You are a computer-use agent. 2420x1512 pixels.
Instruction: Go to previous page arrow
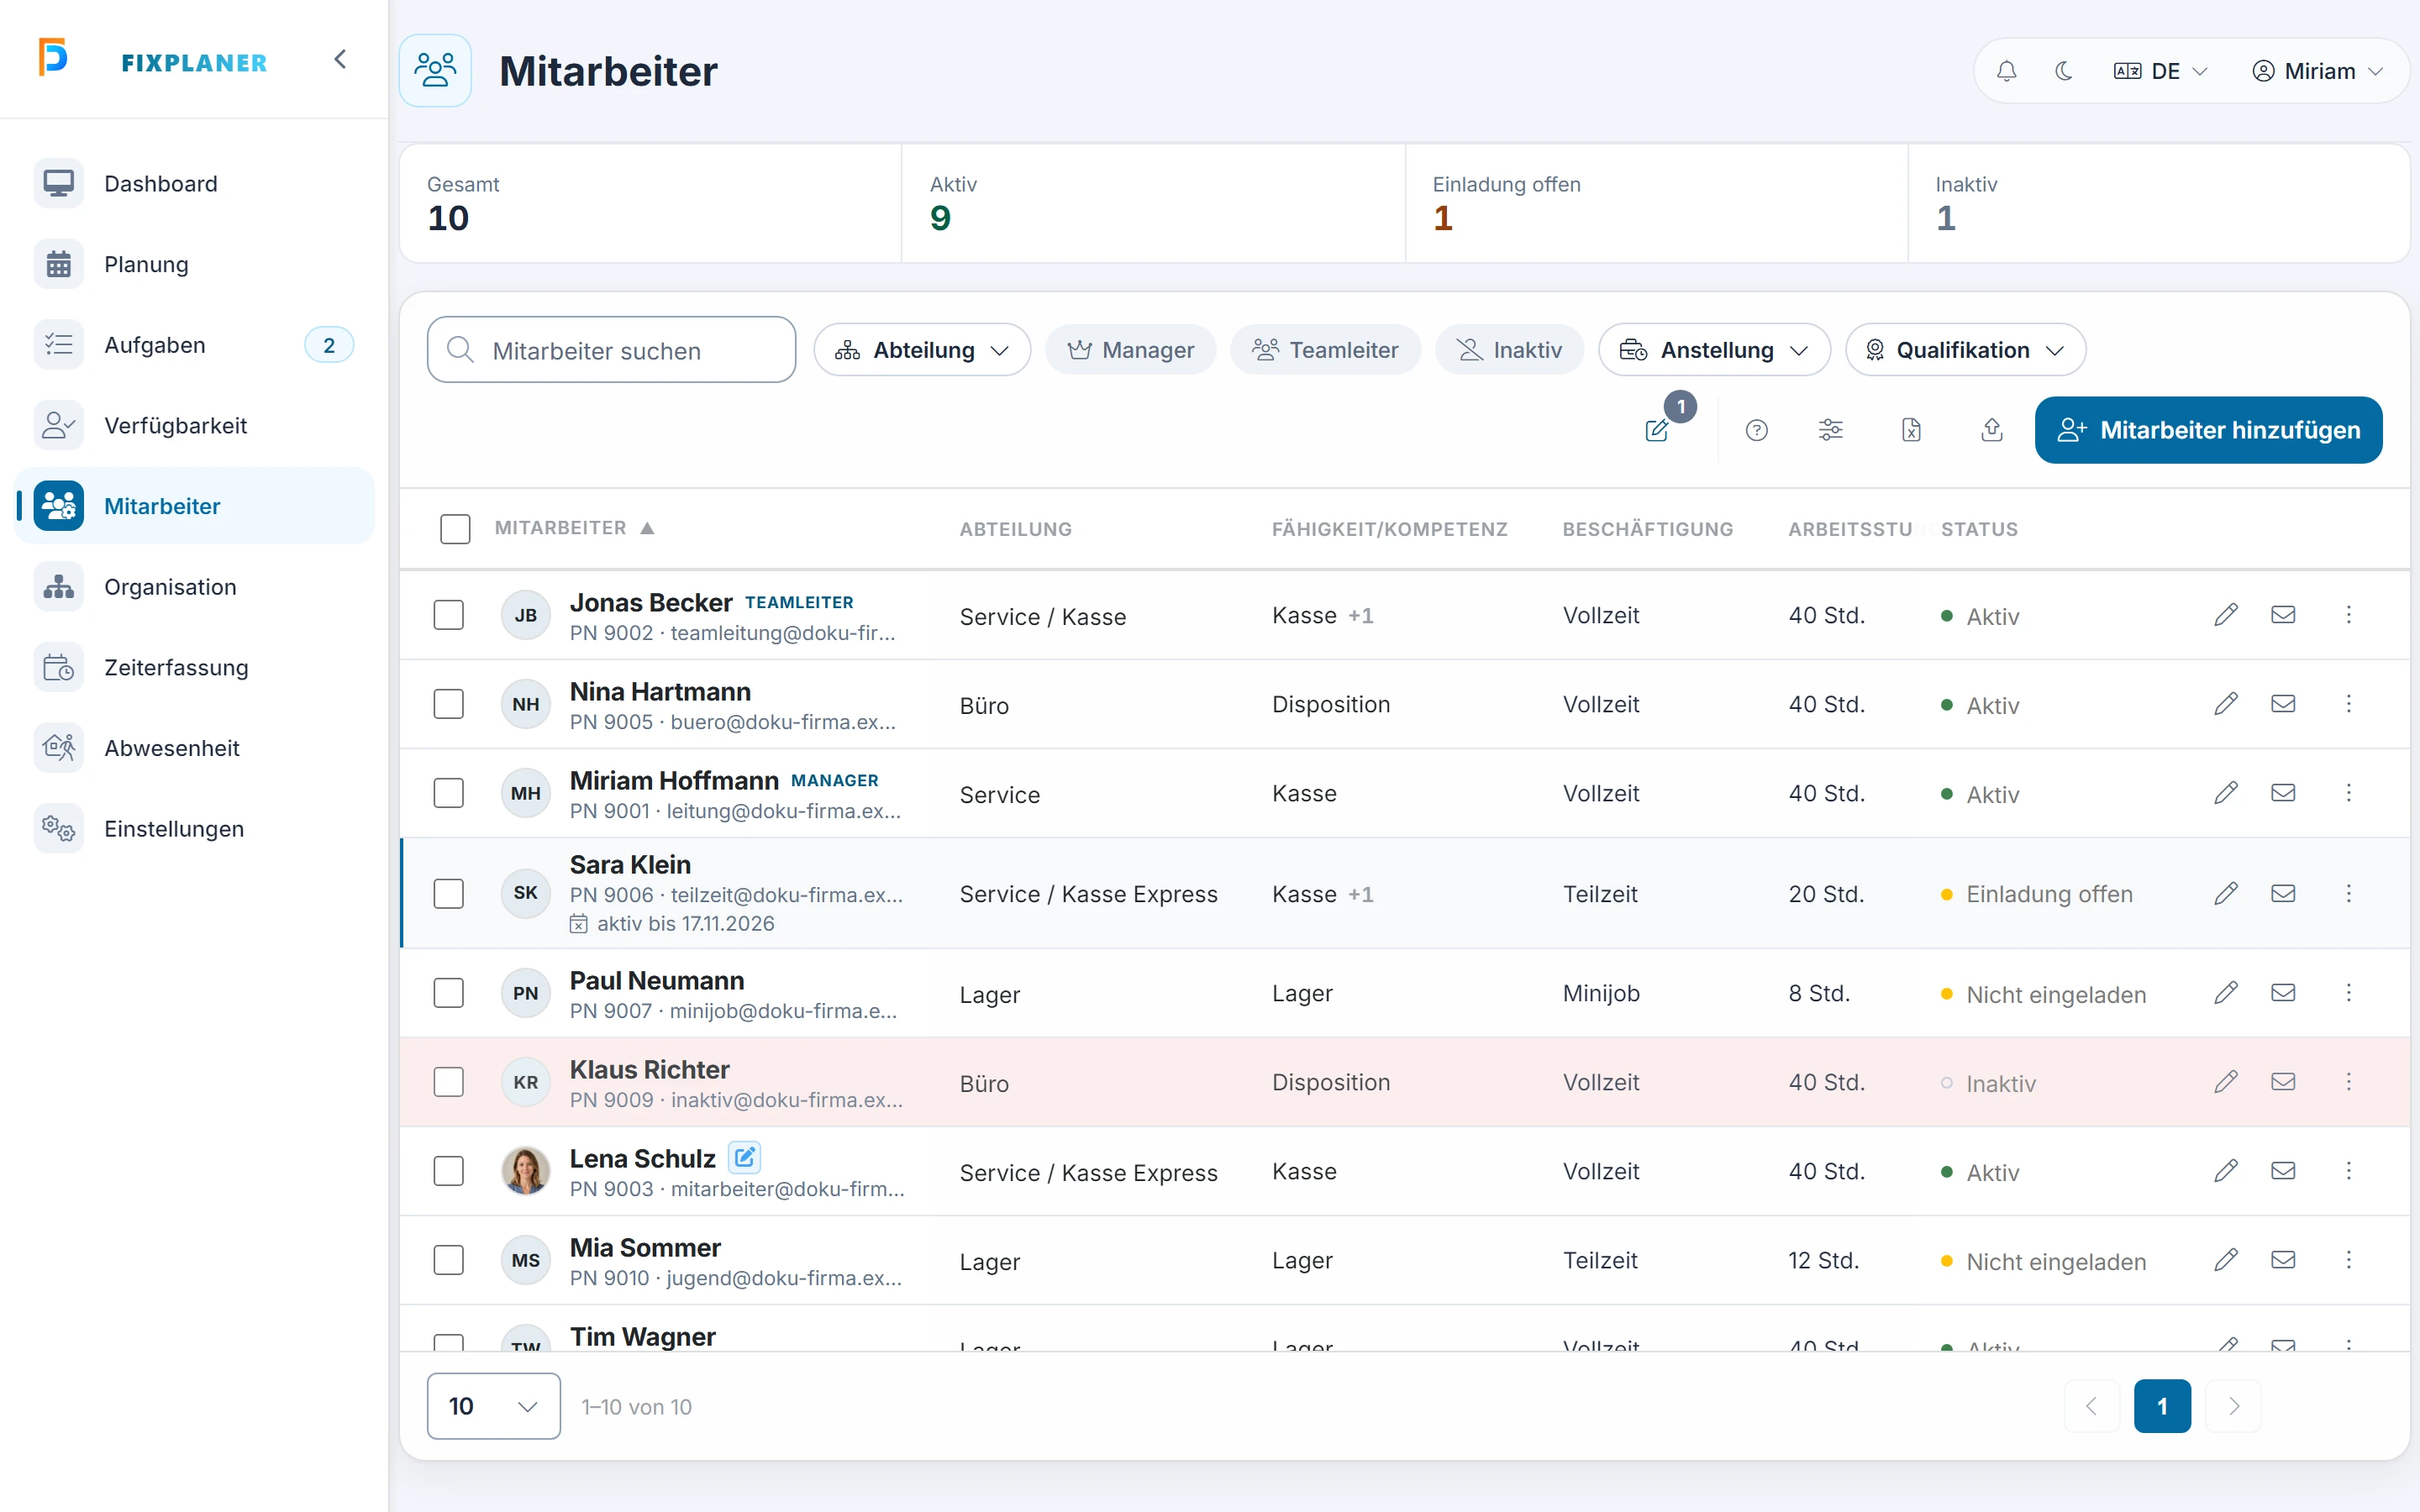pyautogui.click(x=2092, y=1406)
